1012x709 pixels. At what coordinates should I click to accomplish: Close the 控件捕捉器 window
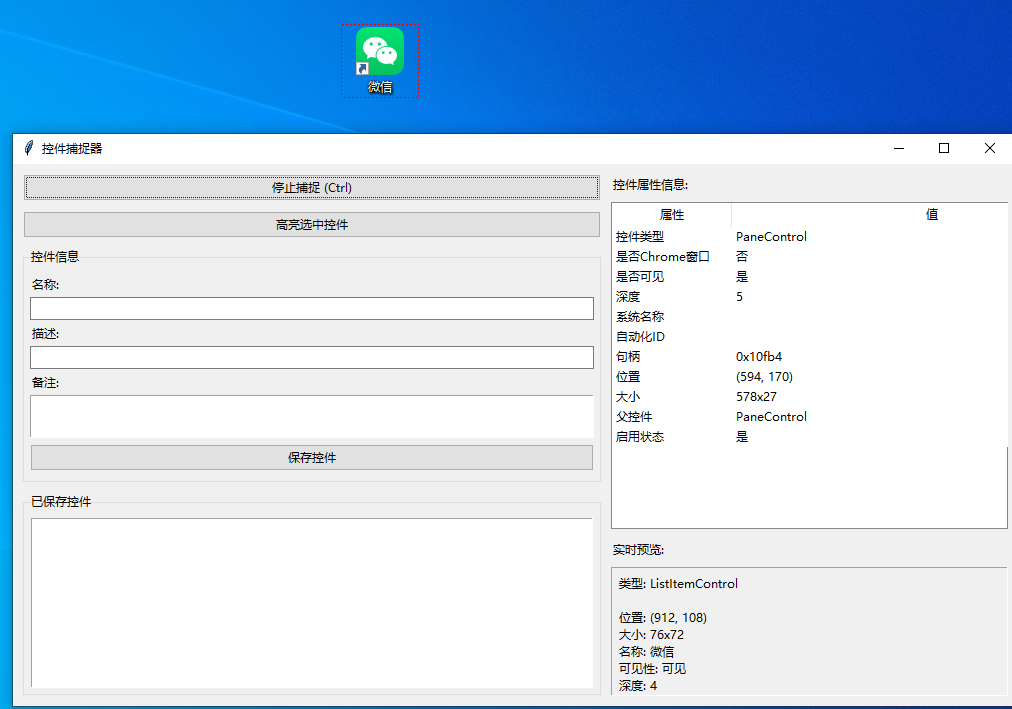[x=989, y=148]
